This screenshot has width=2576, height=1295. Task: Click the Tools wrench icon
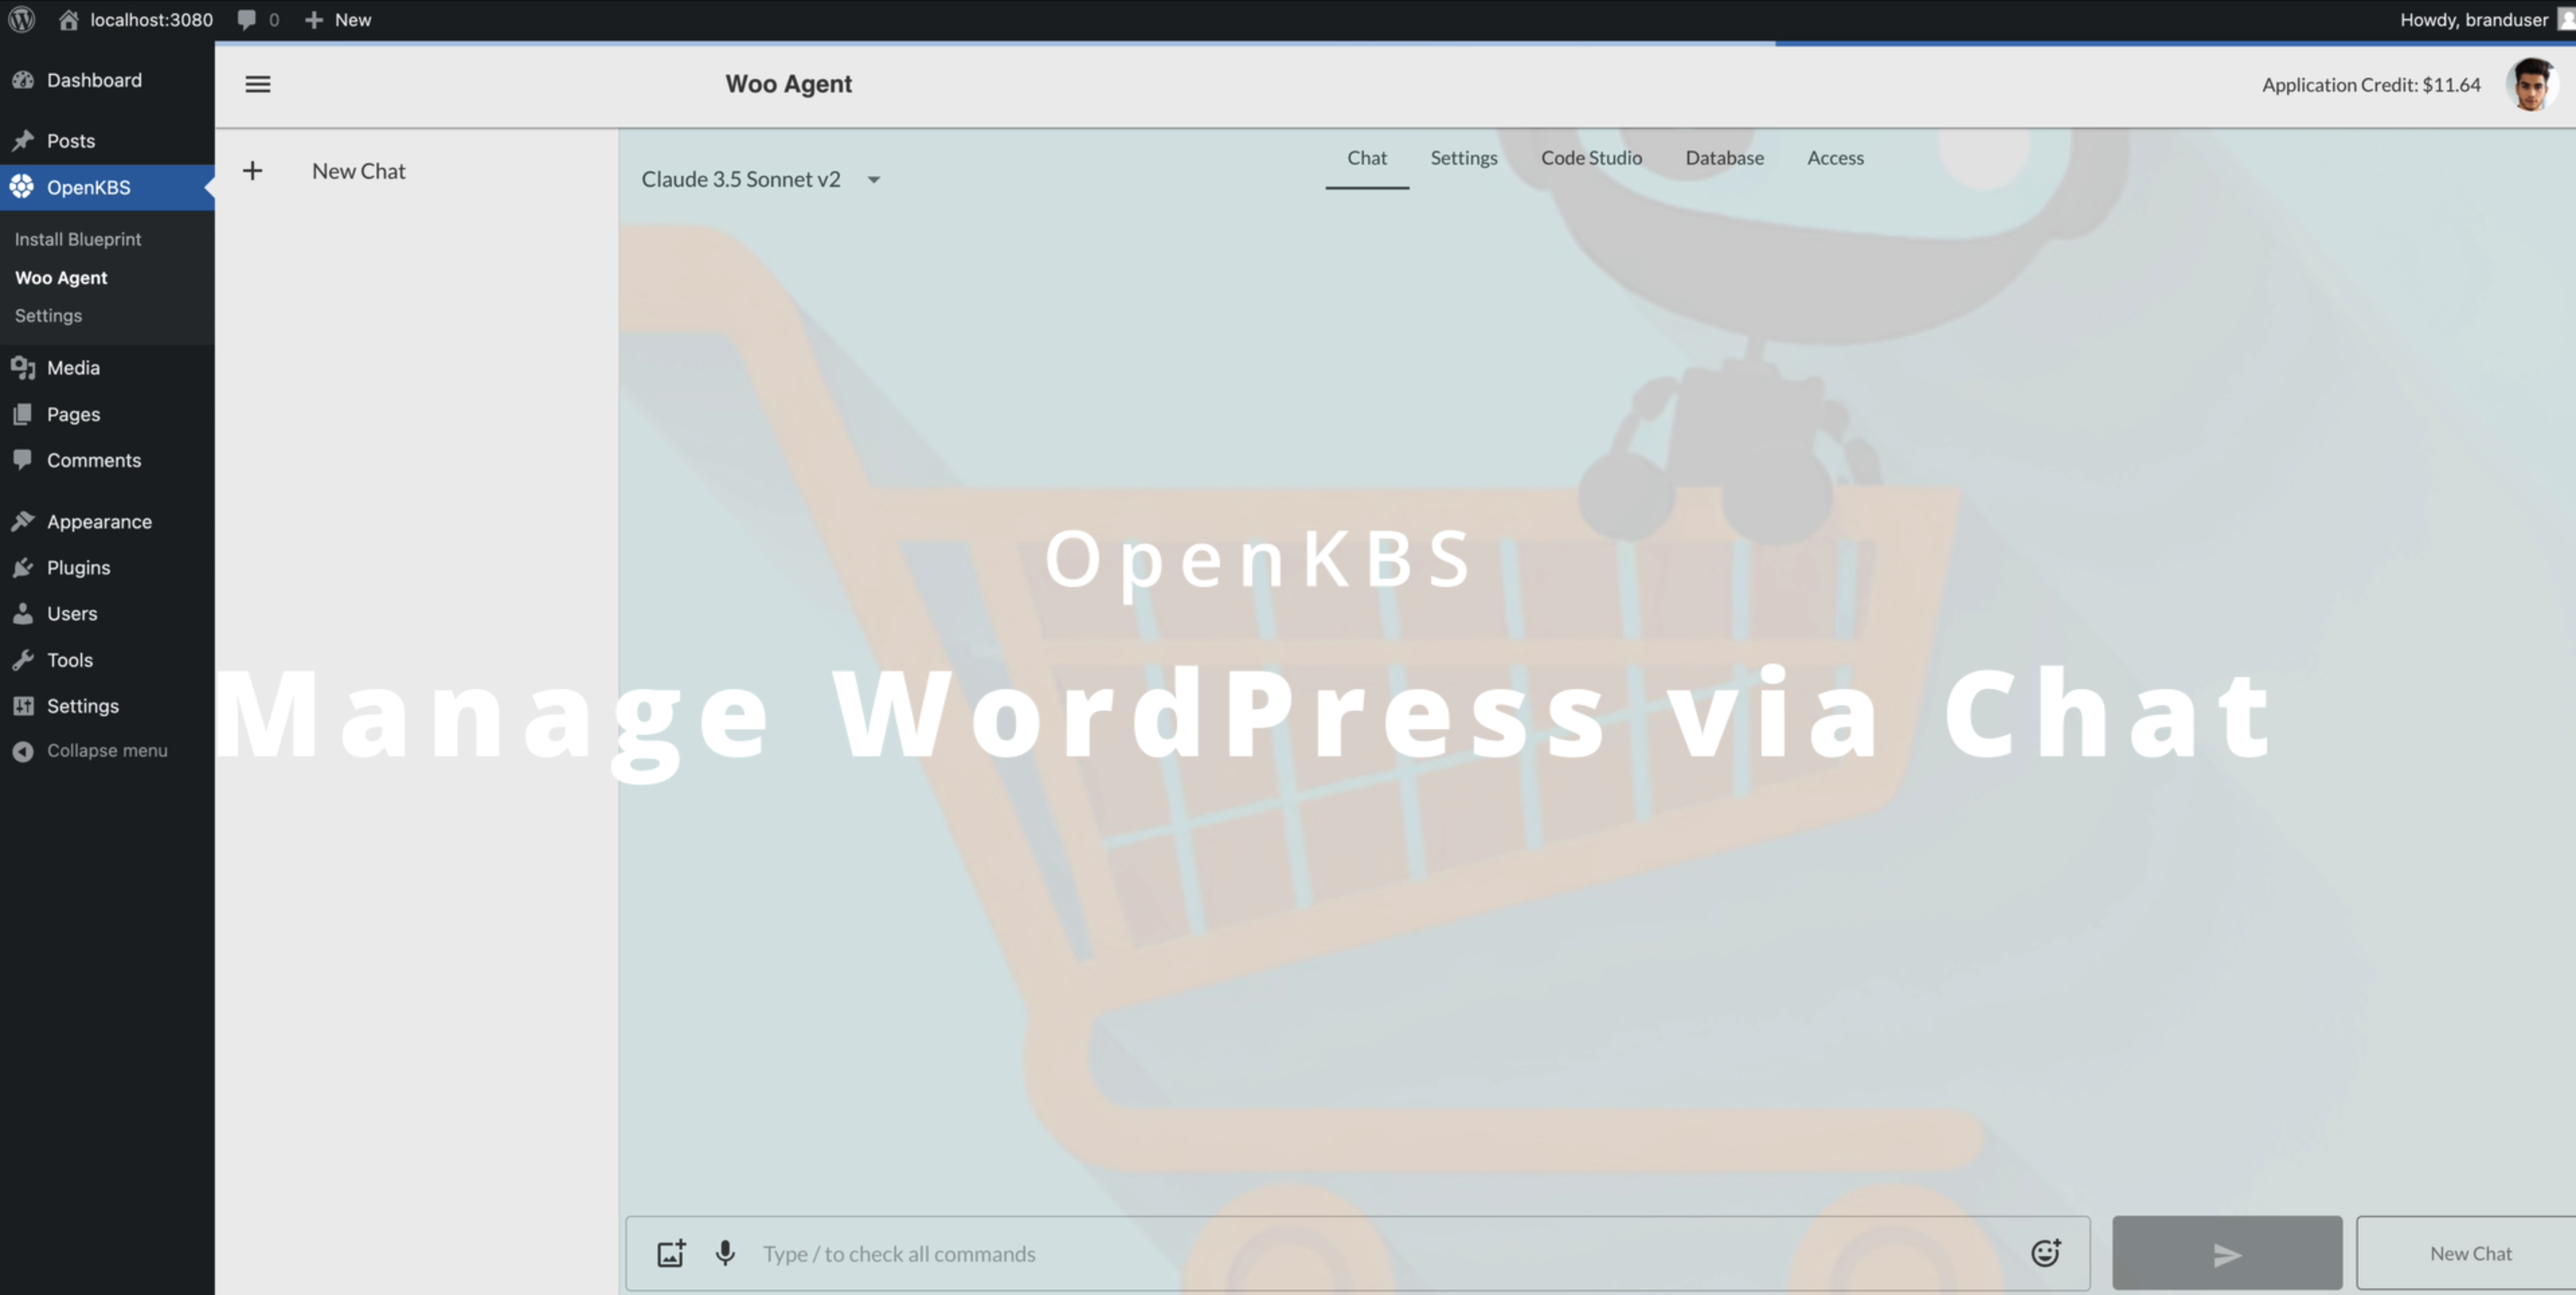click(23, 660)
